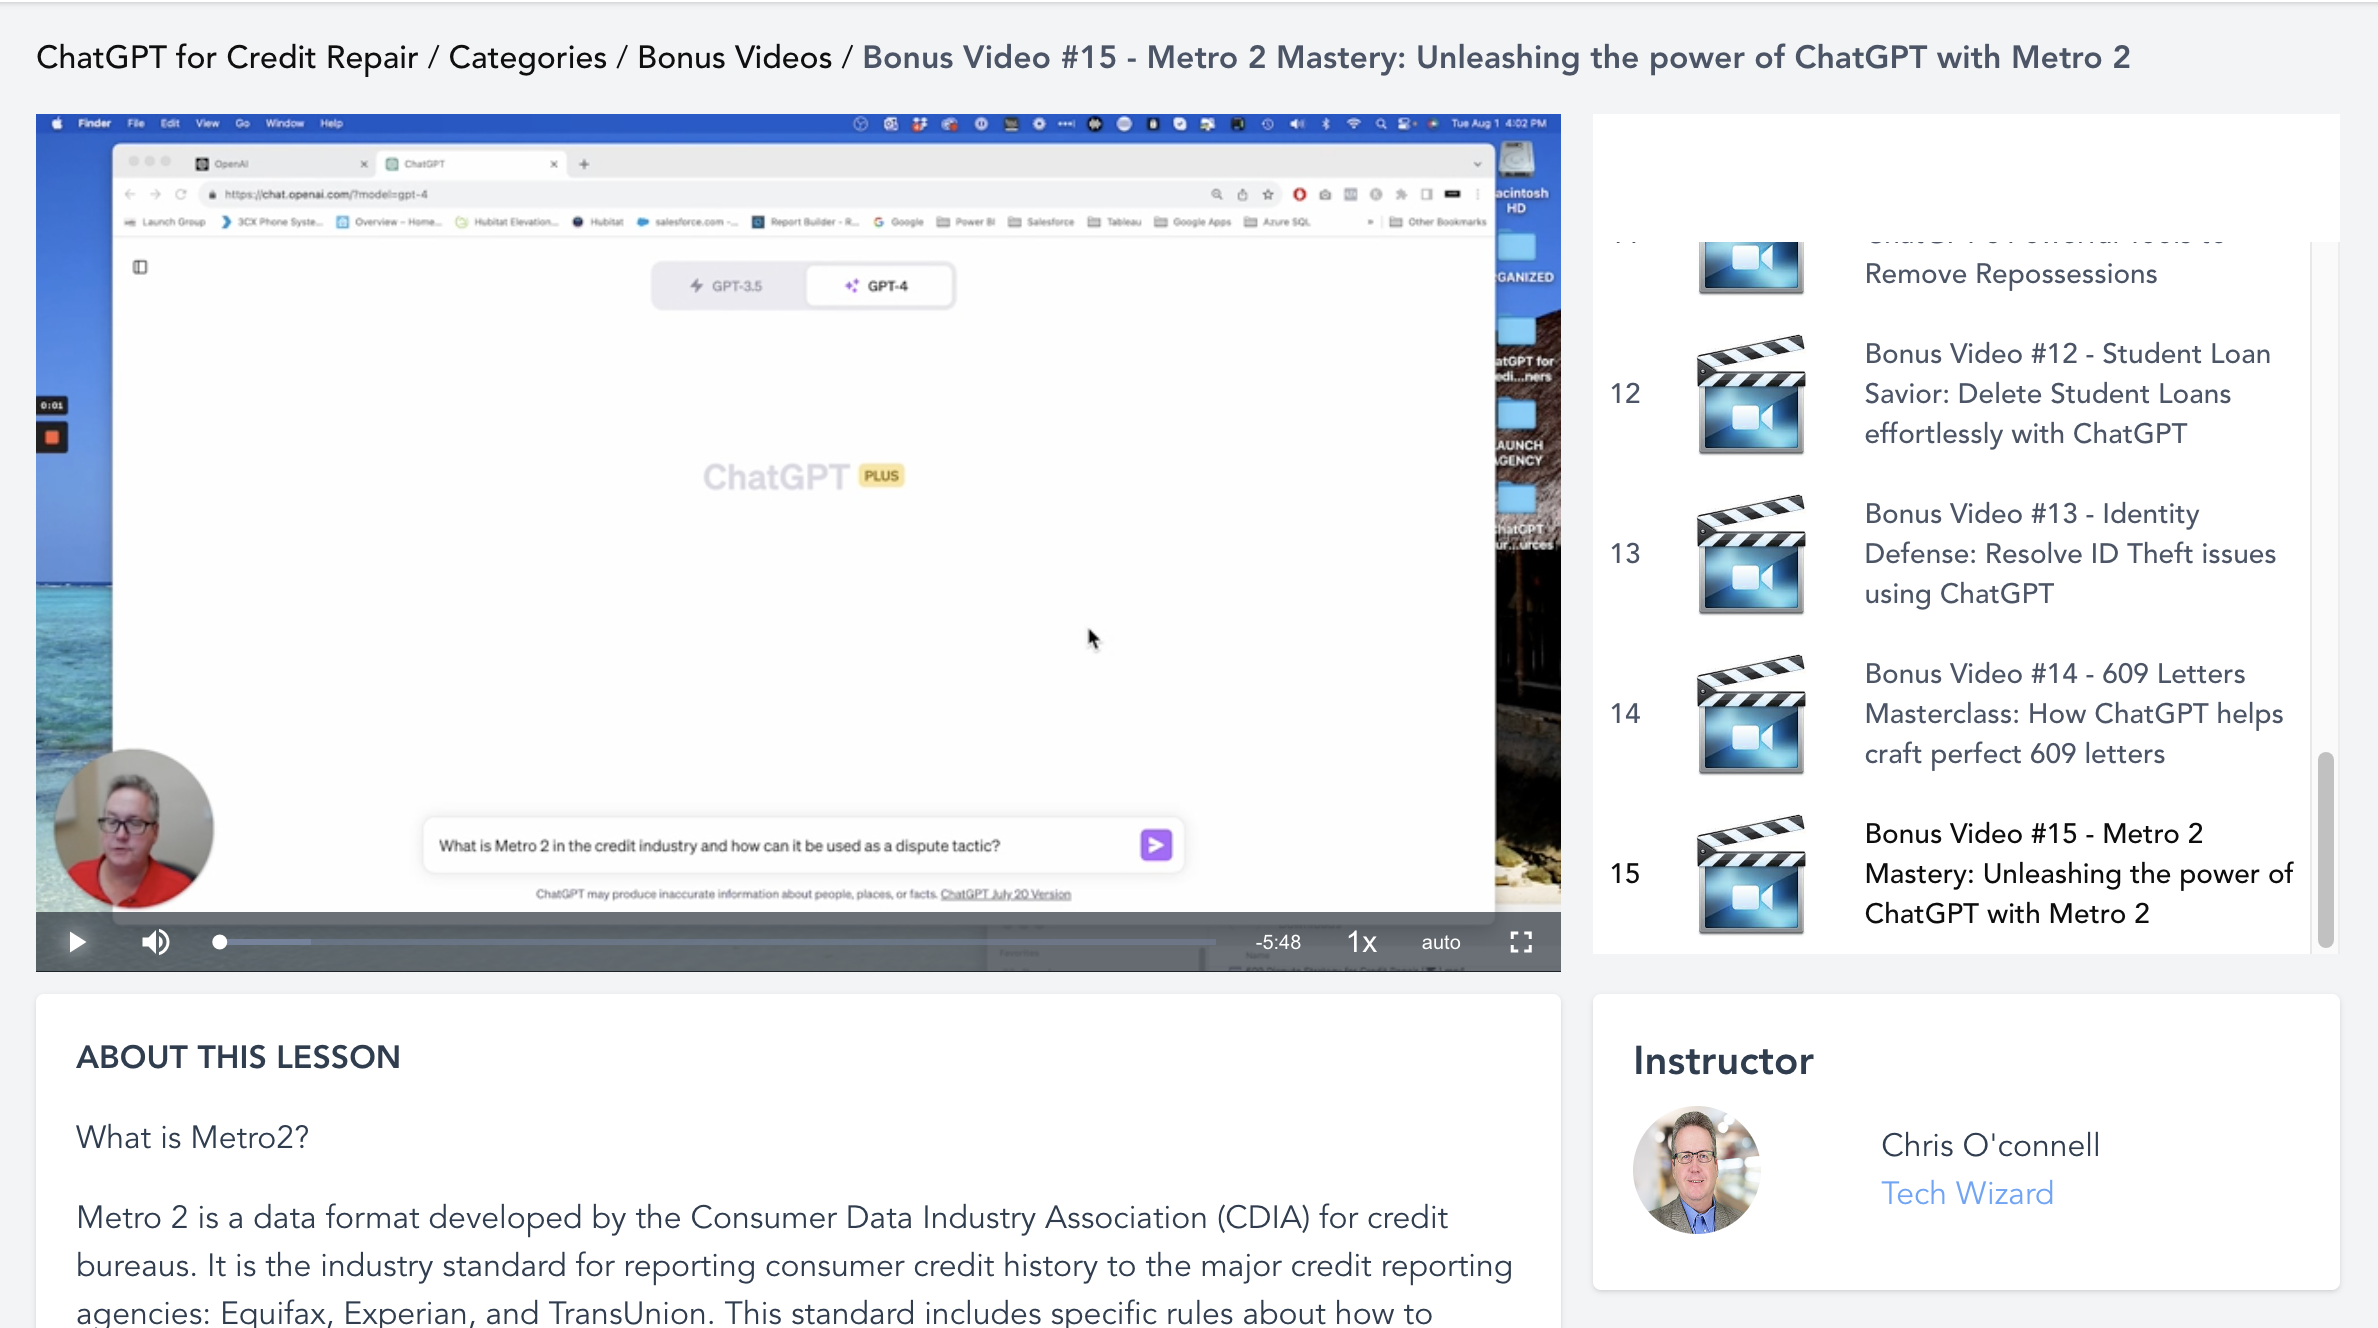Open Bonus Video #12 Student Loan Savior
Image resolution: width=2378 pixels, height=1328 pixels.
pos(2067,393)
